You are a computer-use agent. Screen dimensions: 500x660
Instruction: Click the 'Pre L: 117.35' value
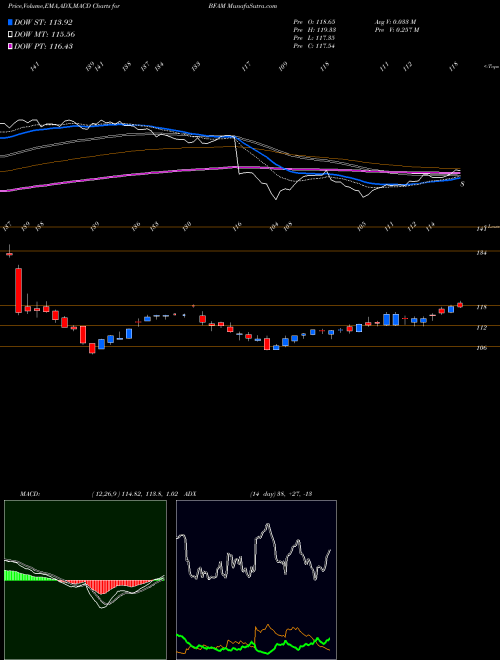click(x=314, y=38)
